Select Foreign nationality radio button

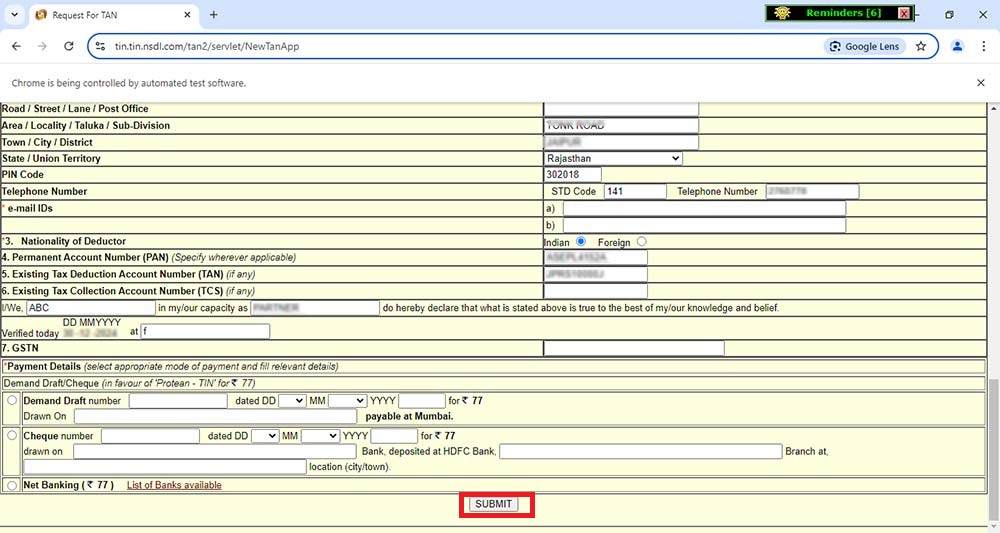pos(641,242)
